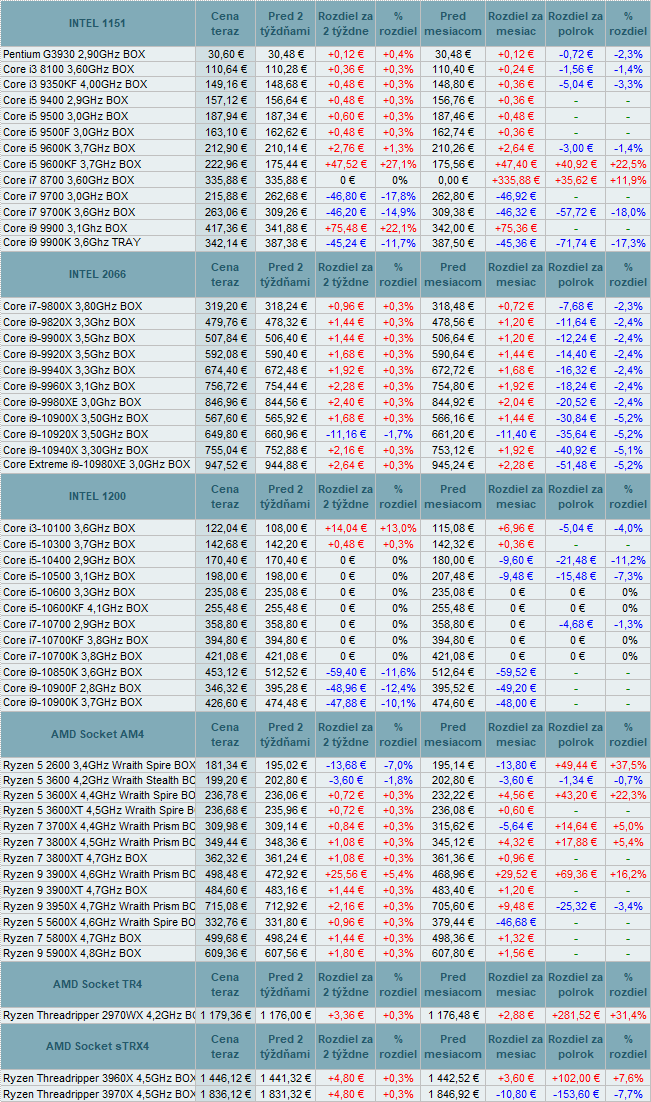Select the INTEL 1151 section header

(97, 23)
